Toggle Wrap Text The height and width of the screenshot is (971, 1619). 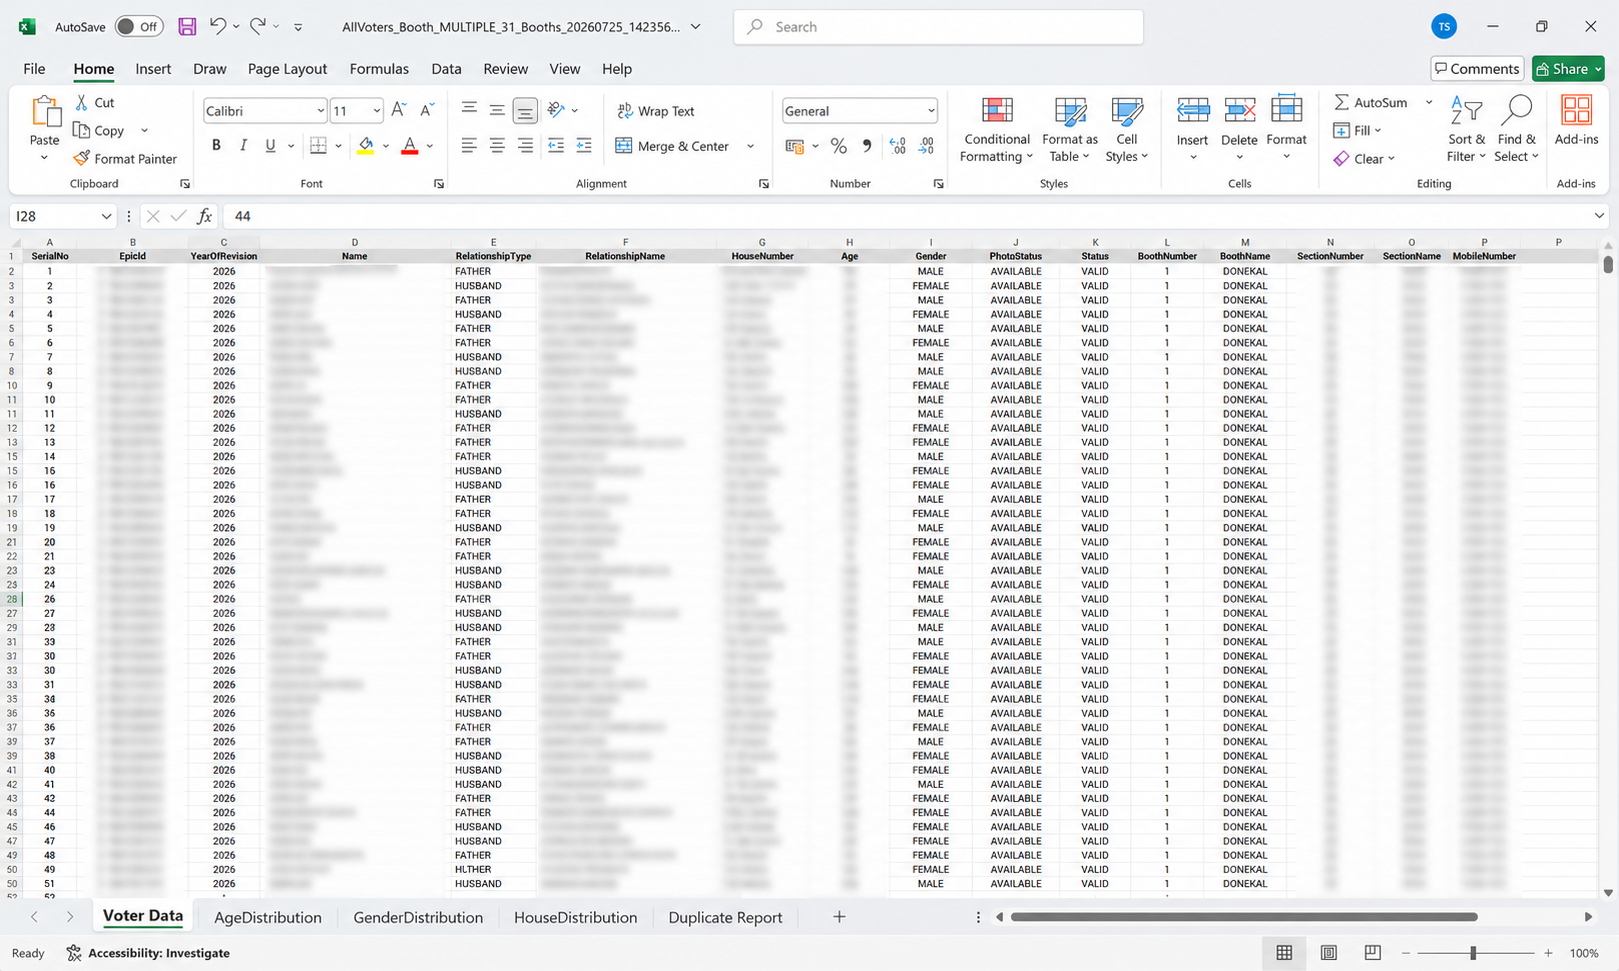(x=656, y=111)
